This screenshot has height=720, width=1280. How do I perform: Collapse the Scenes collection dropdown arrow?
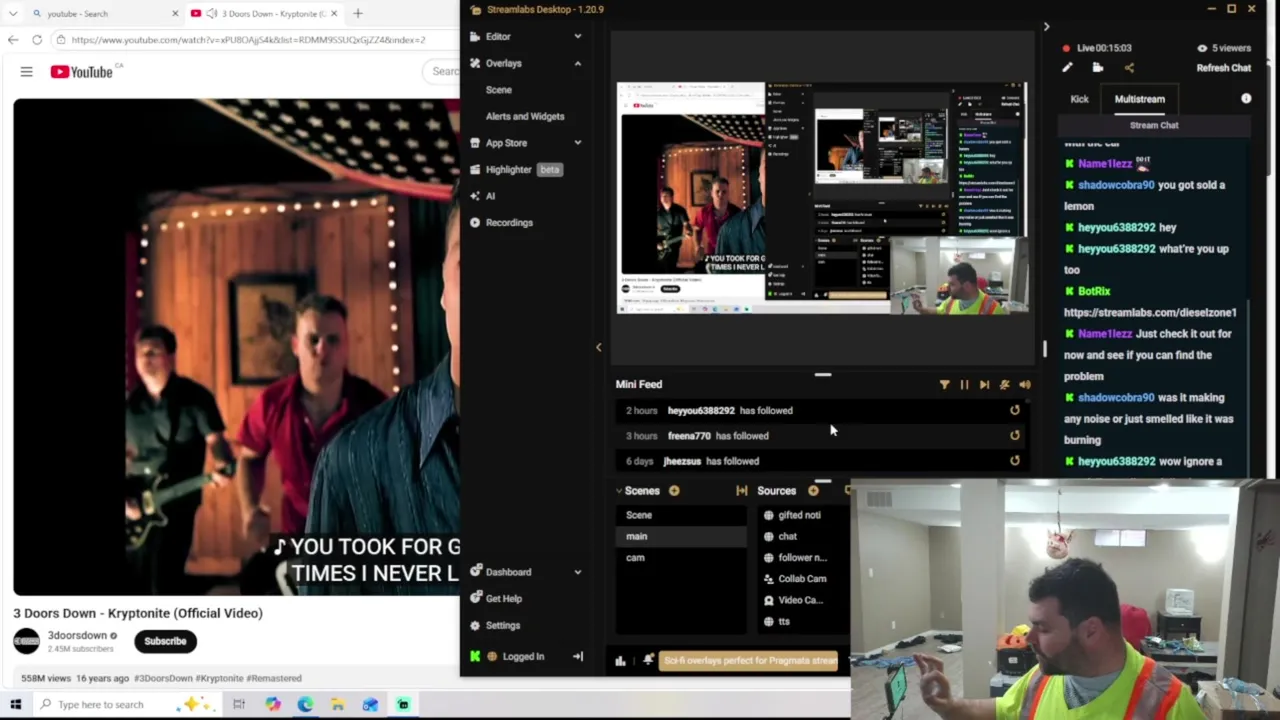618,491
